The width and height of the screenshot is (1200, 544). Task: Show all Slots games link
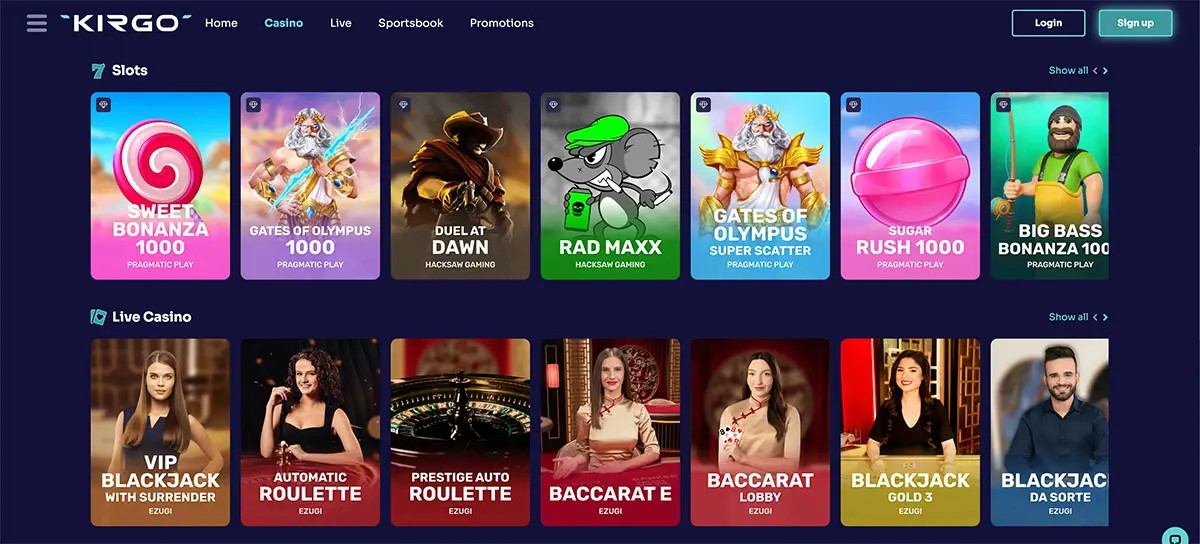pyautogui.click(x=1068, y=71)
